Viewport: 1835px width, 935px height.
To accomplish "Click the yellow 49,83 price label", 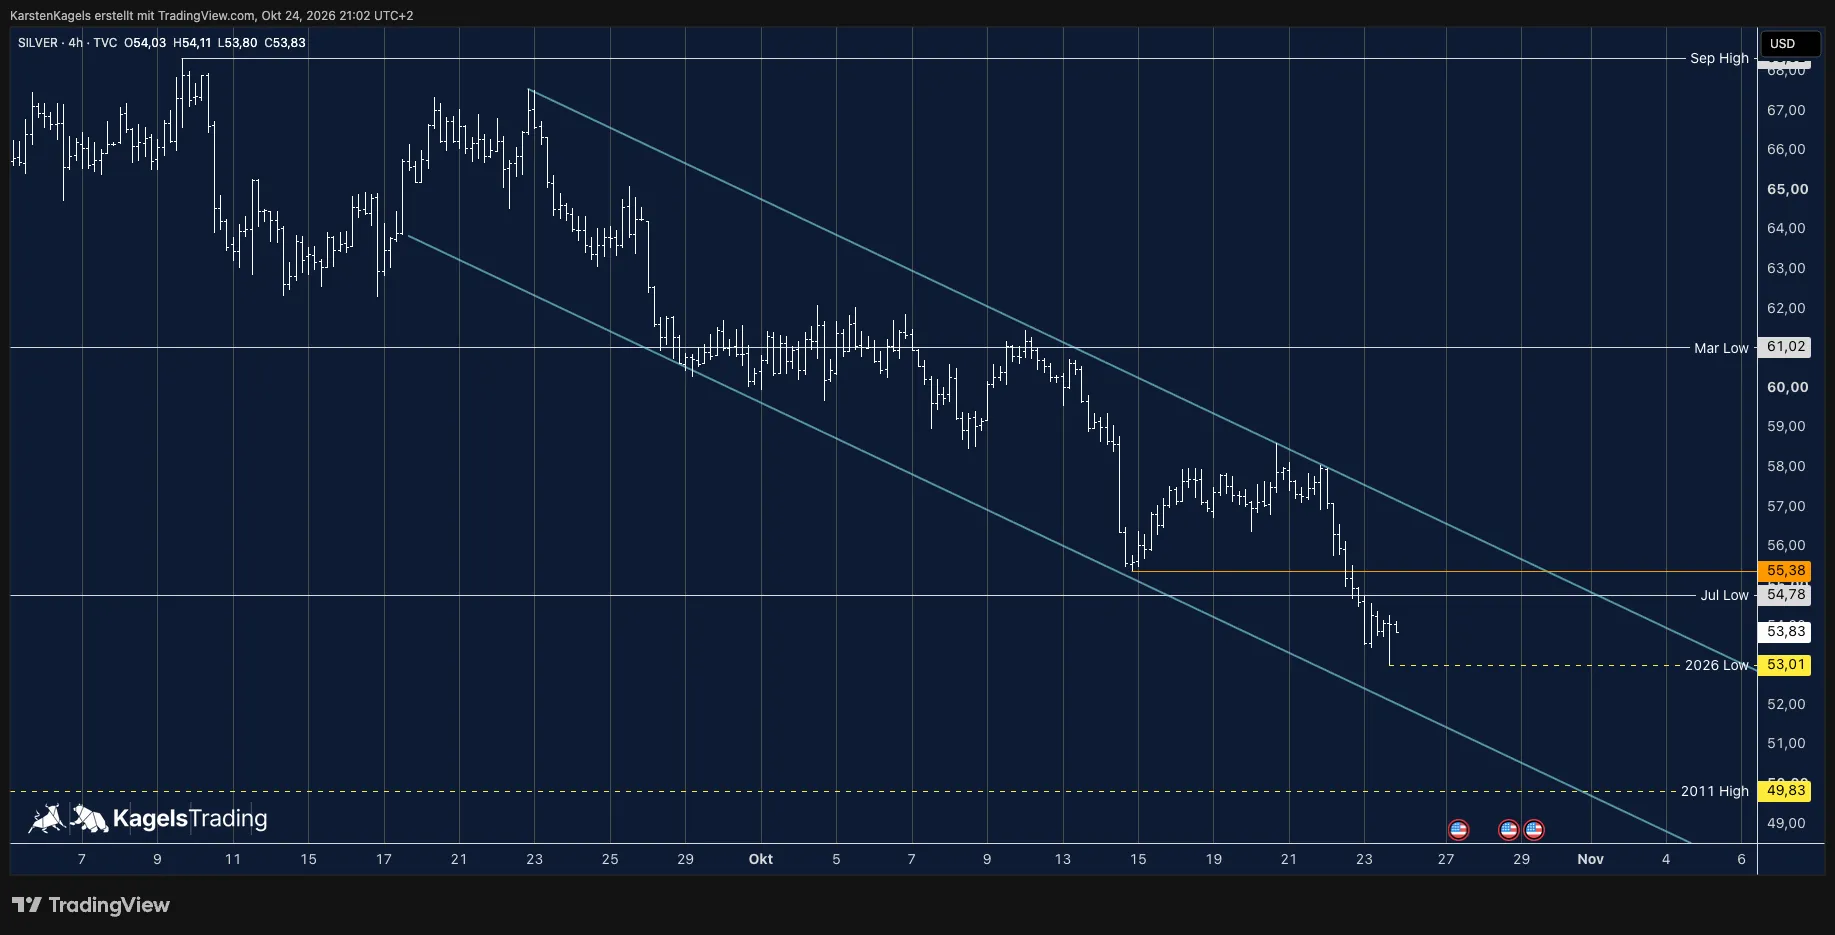I will (1785, 791).
